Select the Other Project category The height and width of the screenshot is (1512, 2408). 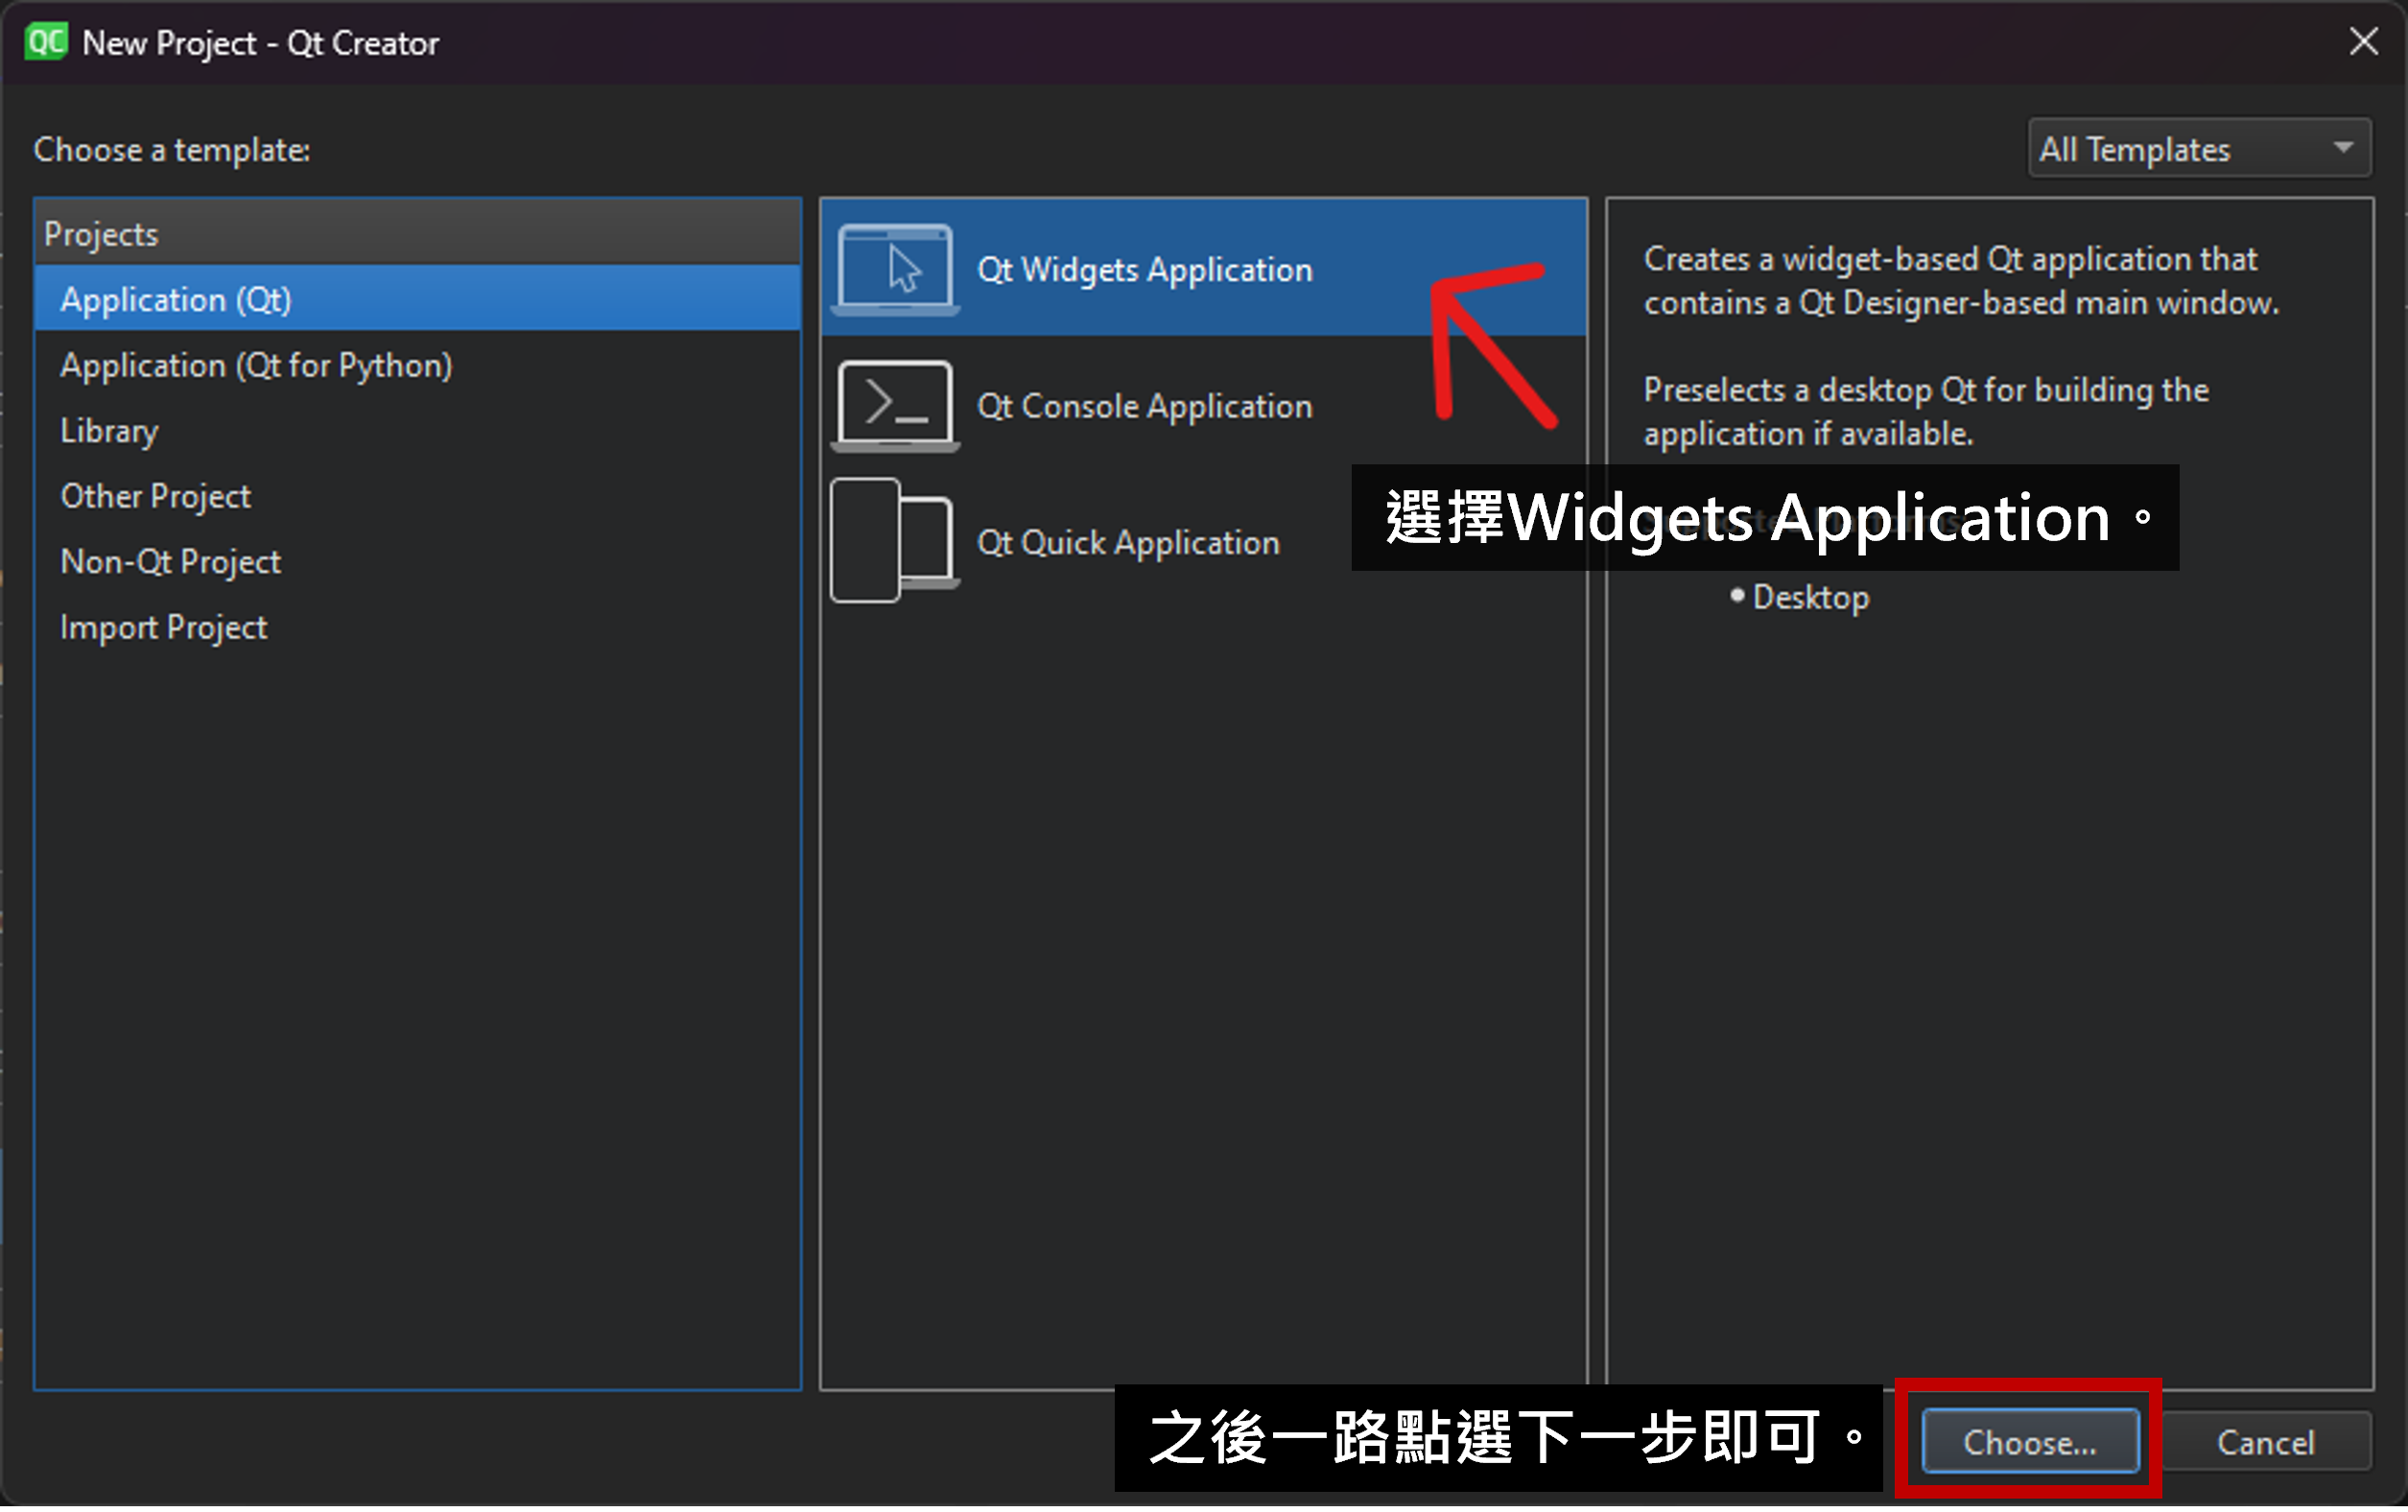coord(418,498)
